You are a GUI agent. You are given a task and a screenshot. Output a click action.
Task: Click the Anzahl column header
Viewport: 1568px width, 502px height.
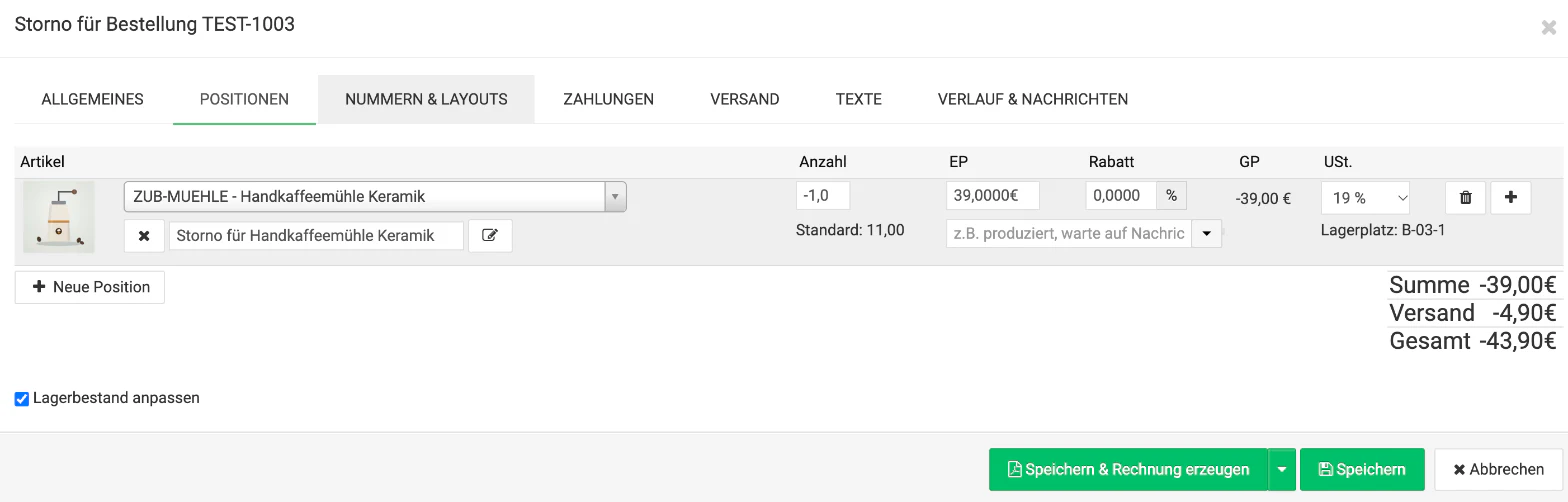click(x=823, y=161)
